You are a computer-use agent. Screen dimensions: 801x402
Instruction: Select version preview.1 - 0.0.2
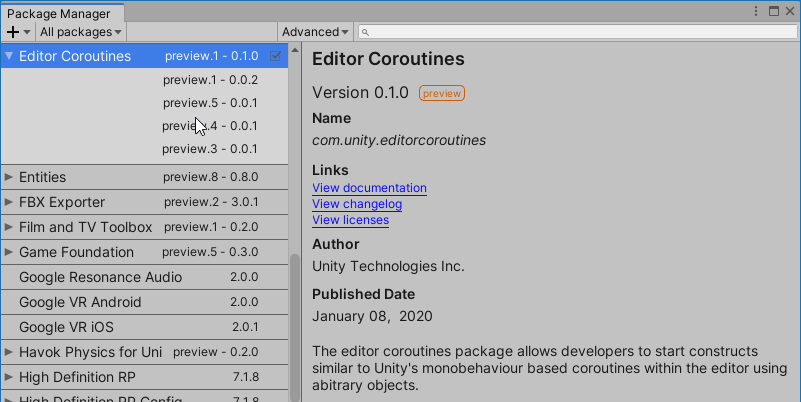click(210, 80)
